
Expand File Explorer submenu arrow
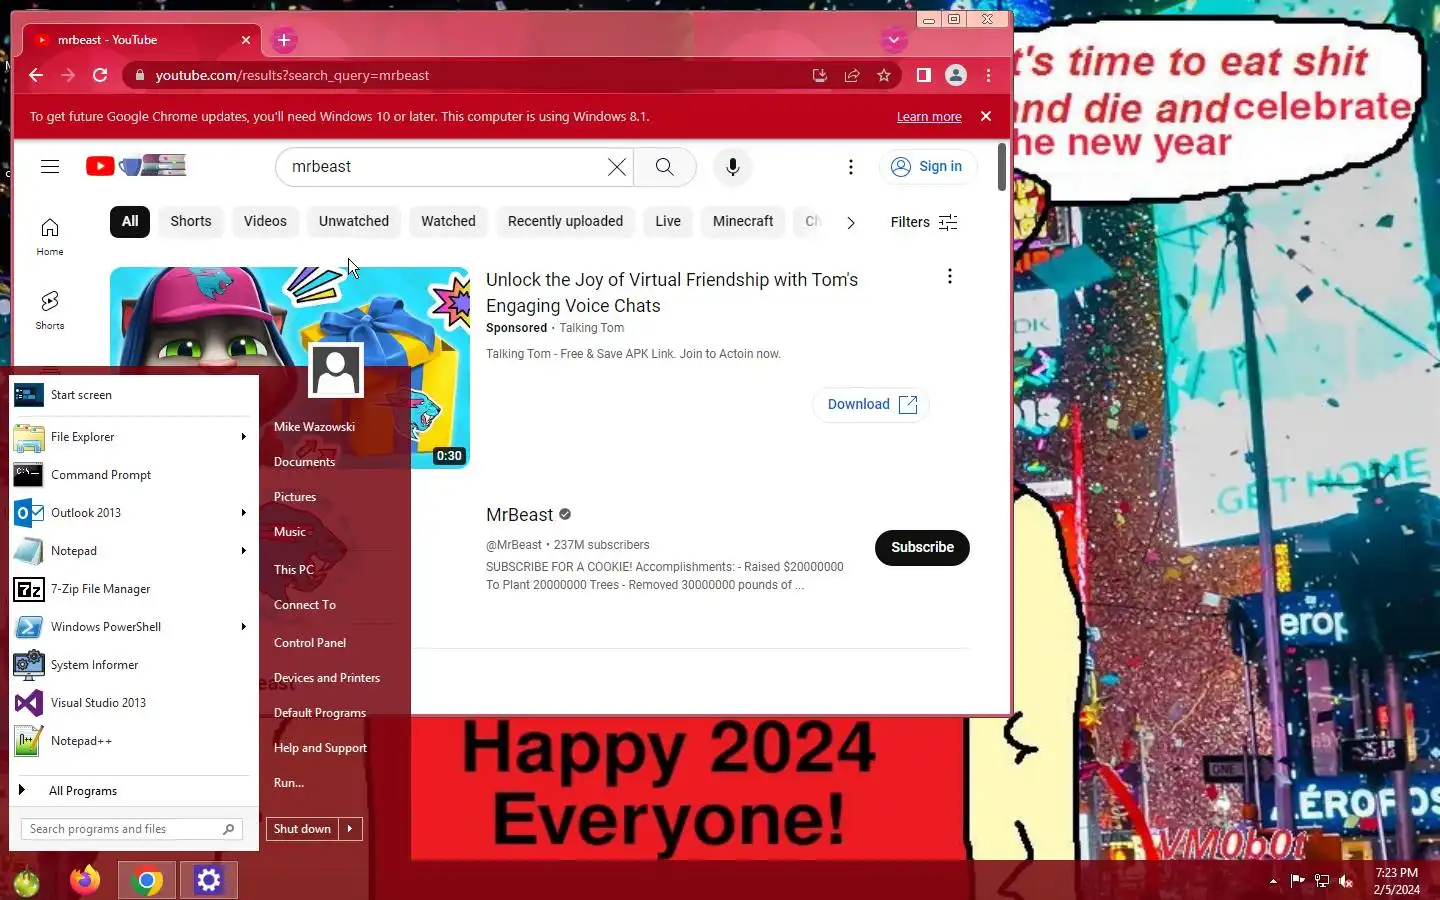243,437
